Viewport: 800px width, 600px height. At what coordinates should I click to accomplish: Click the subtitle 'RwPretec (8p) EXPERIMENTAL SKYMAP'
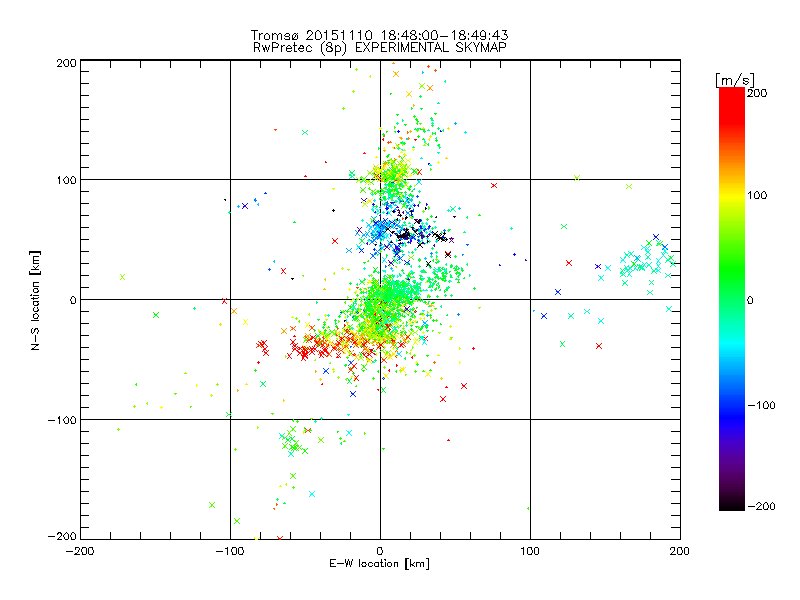coord(380,48)
